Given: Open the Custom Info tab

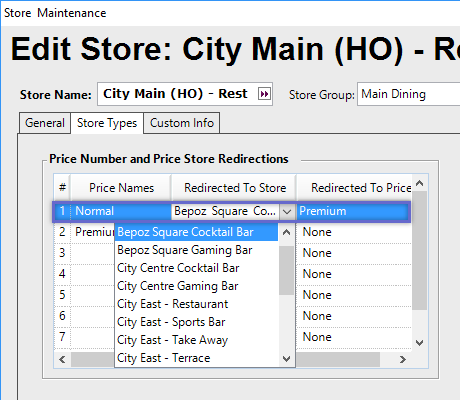Looking at the screenshot, I should (x=182, y=123).
